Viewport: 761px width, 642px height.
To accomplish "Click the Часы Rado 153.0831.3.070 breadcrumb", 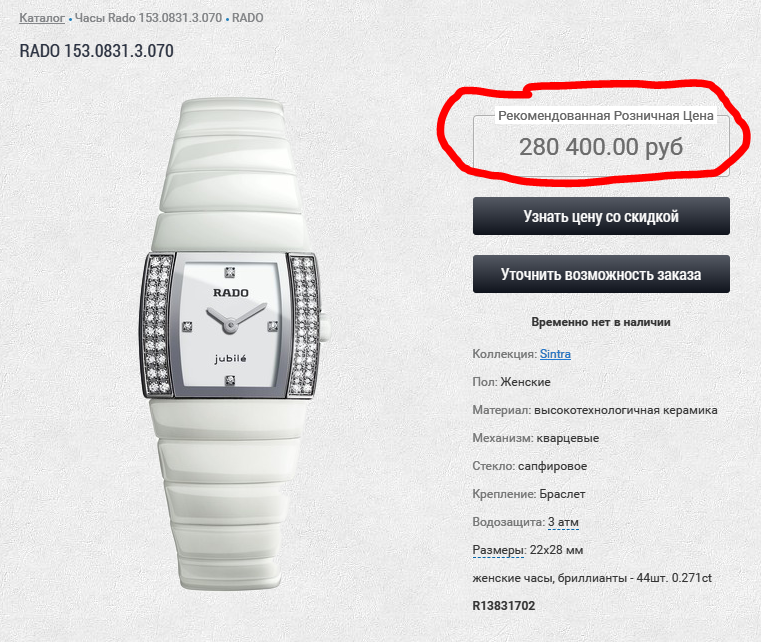I will (148, 18).
